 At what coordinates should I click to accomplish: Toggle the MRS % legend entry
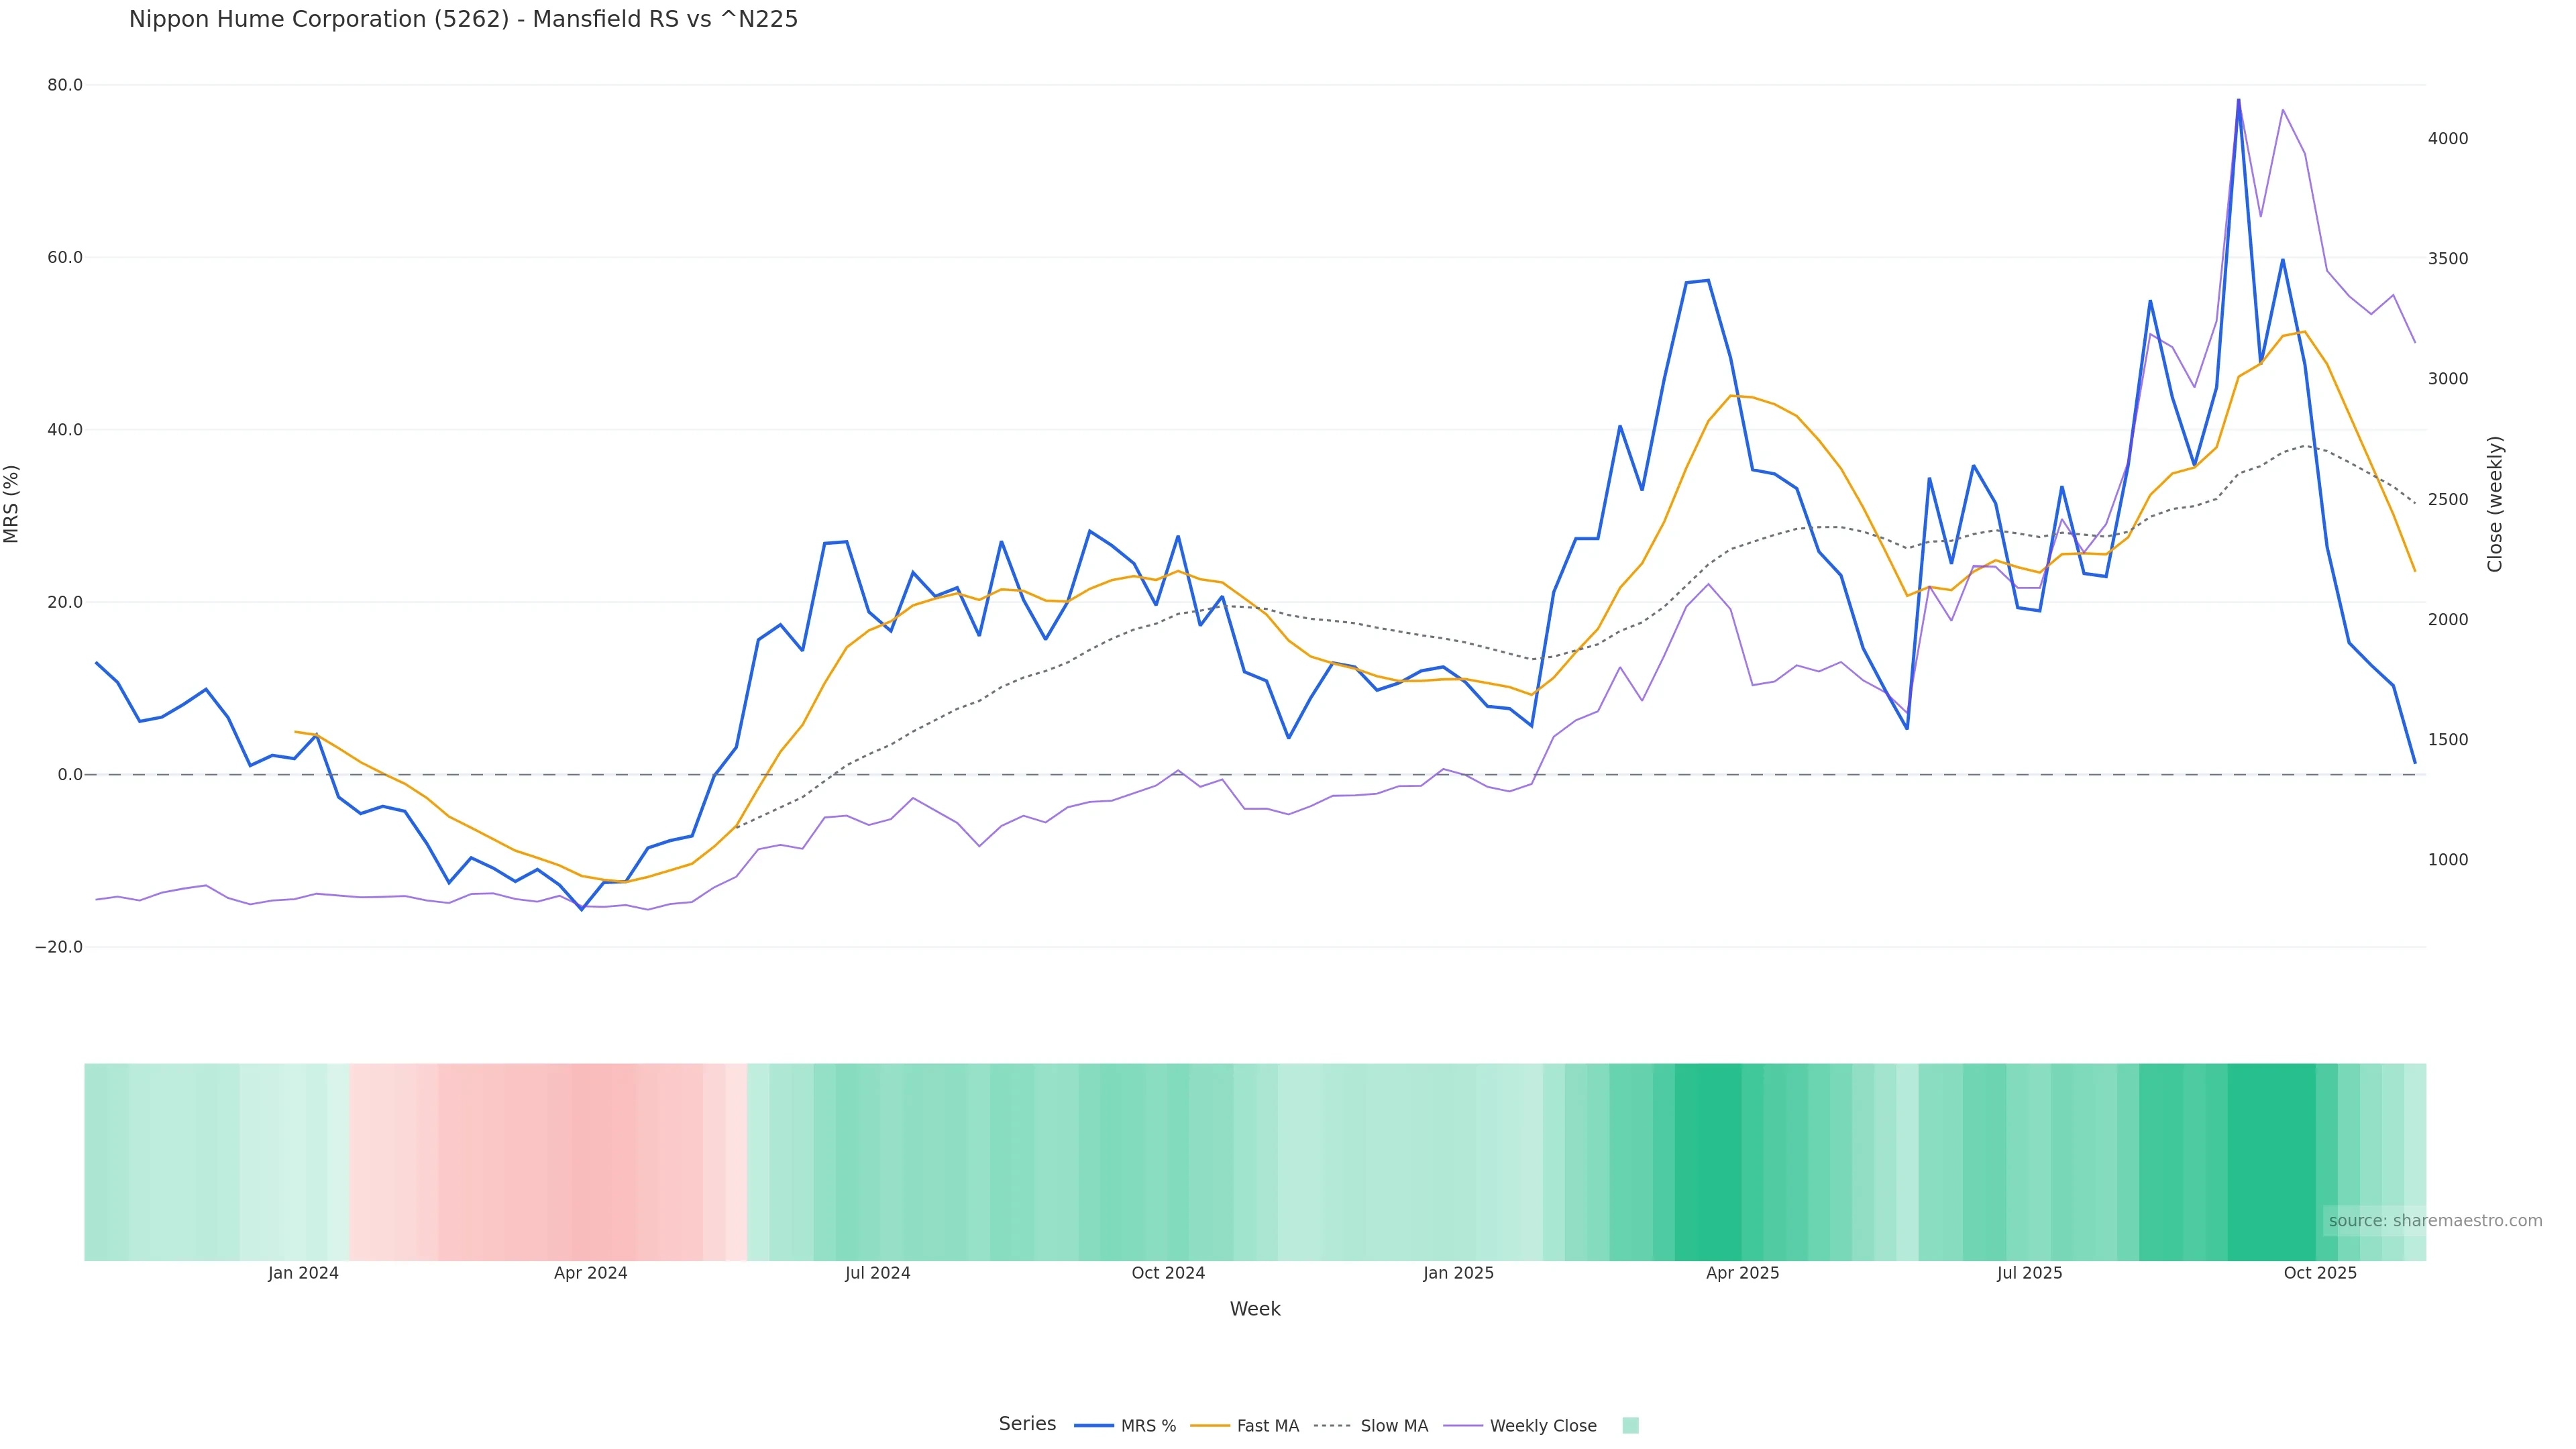click(x=1147, y=1426)
